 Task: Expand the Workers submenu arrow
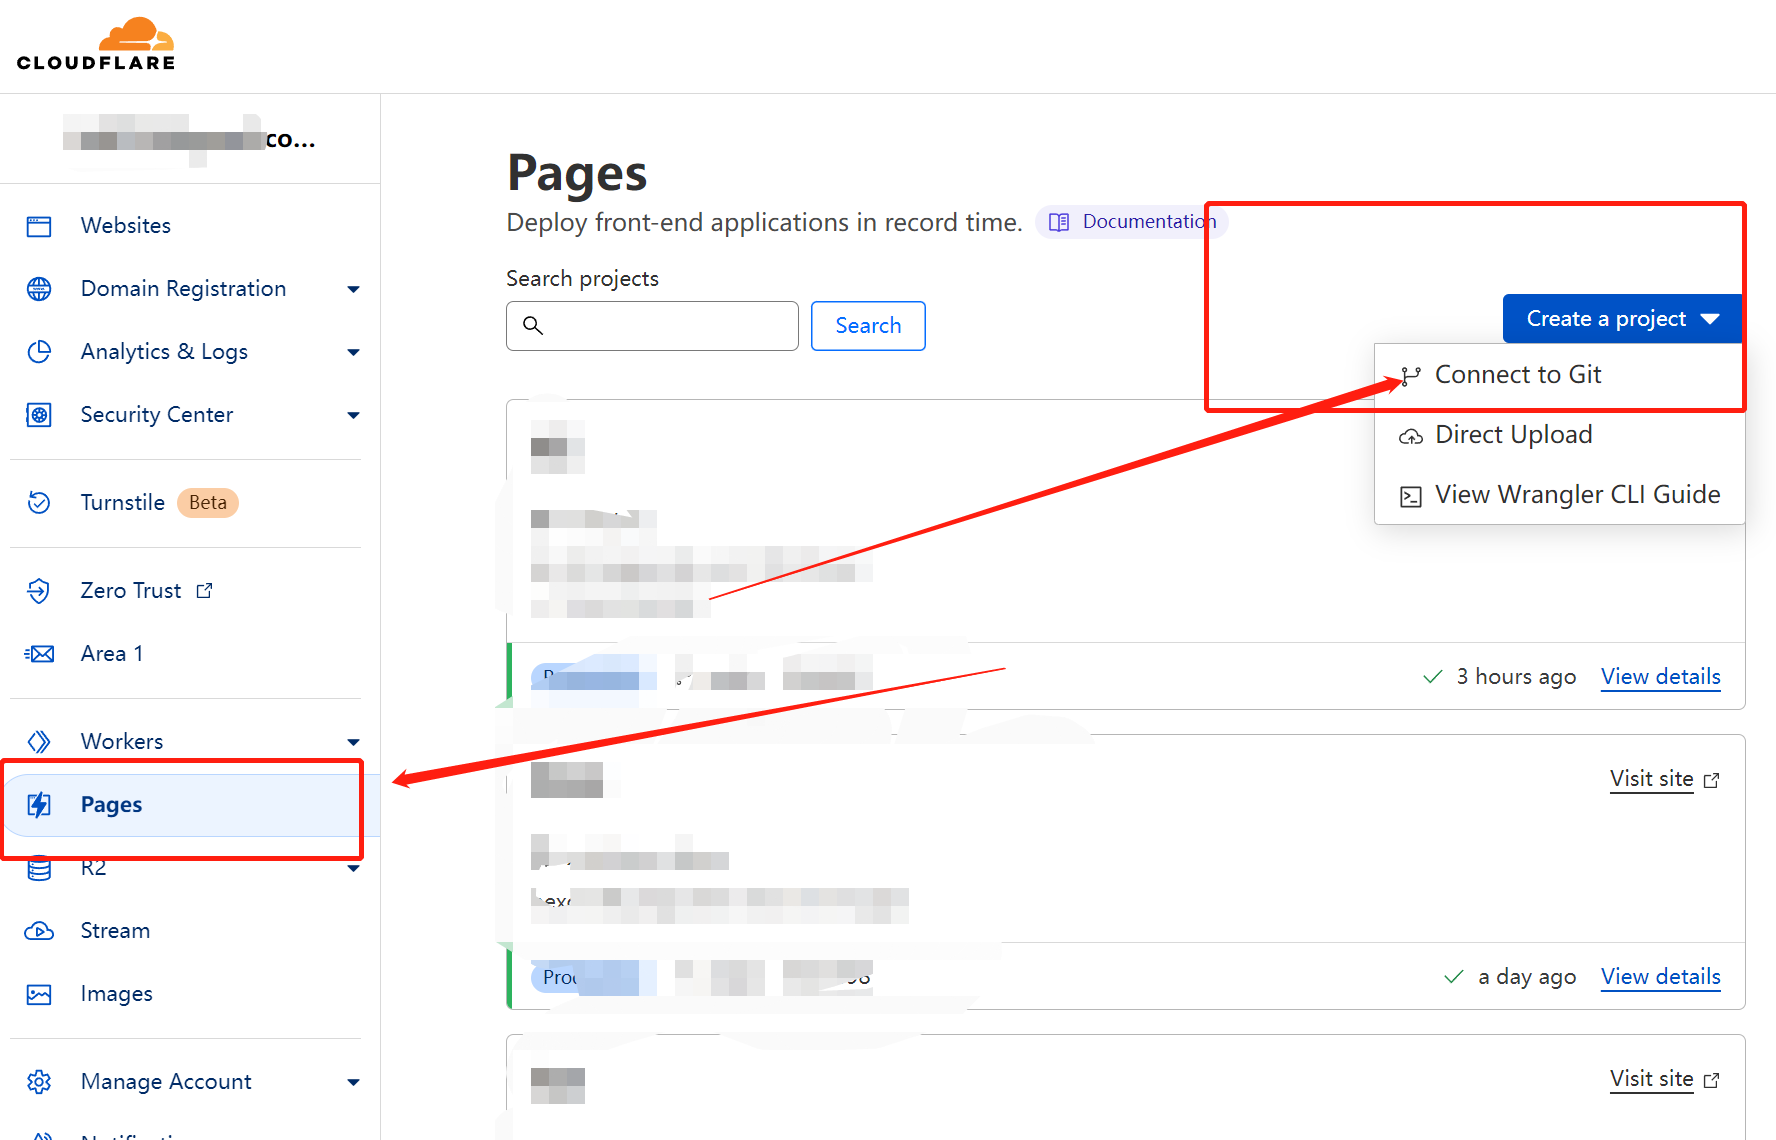(353, 742)
